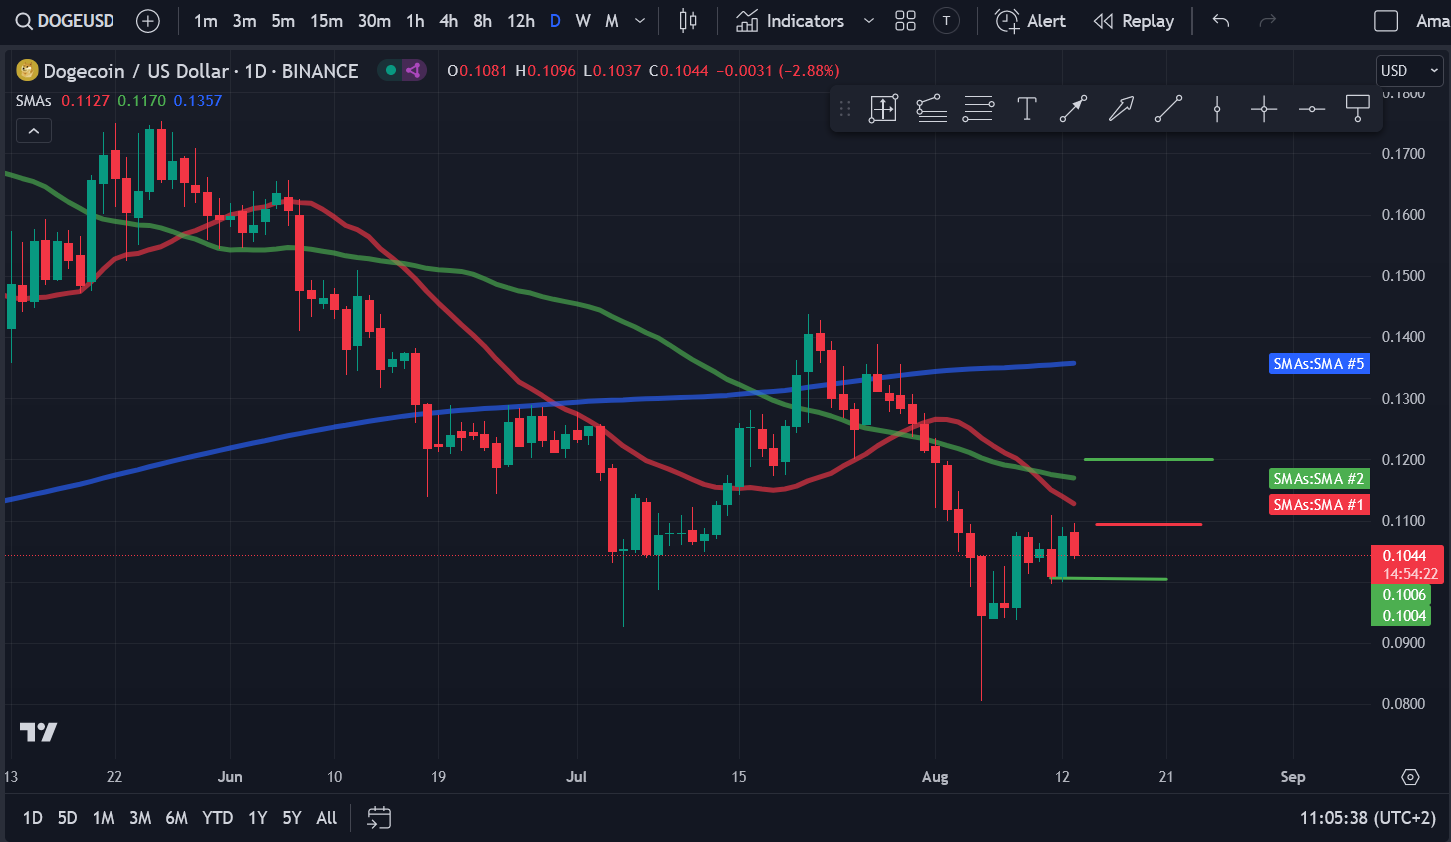
Task: Select the Vertical Line tool
Action: pyautogui.click(x=1217, y=108)
